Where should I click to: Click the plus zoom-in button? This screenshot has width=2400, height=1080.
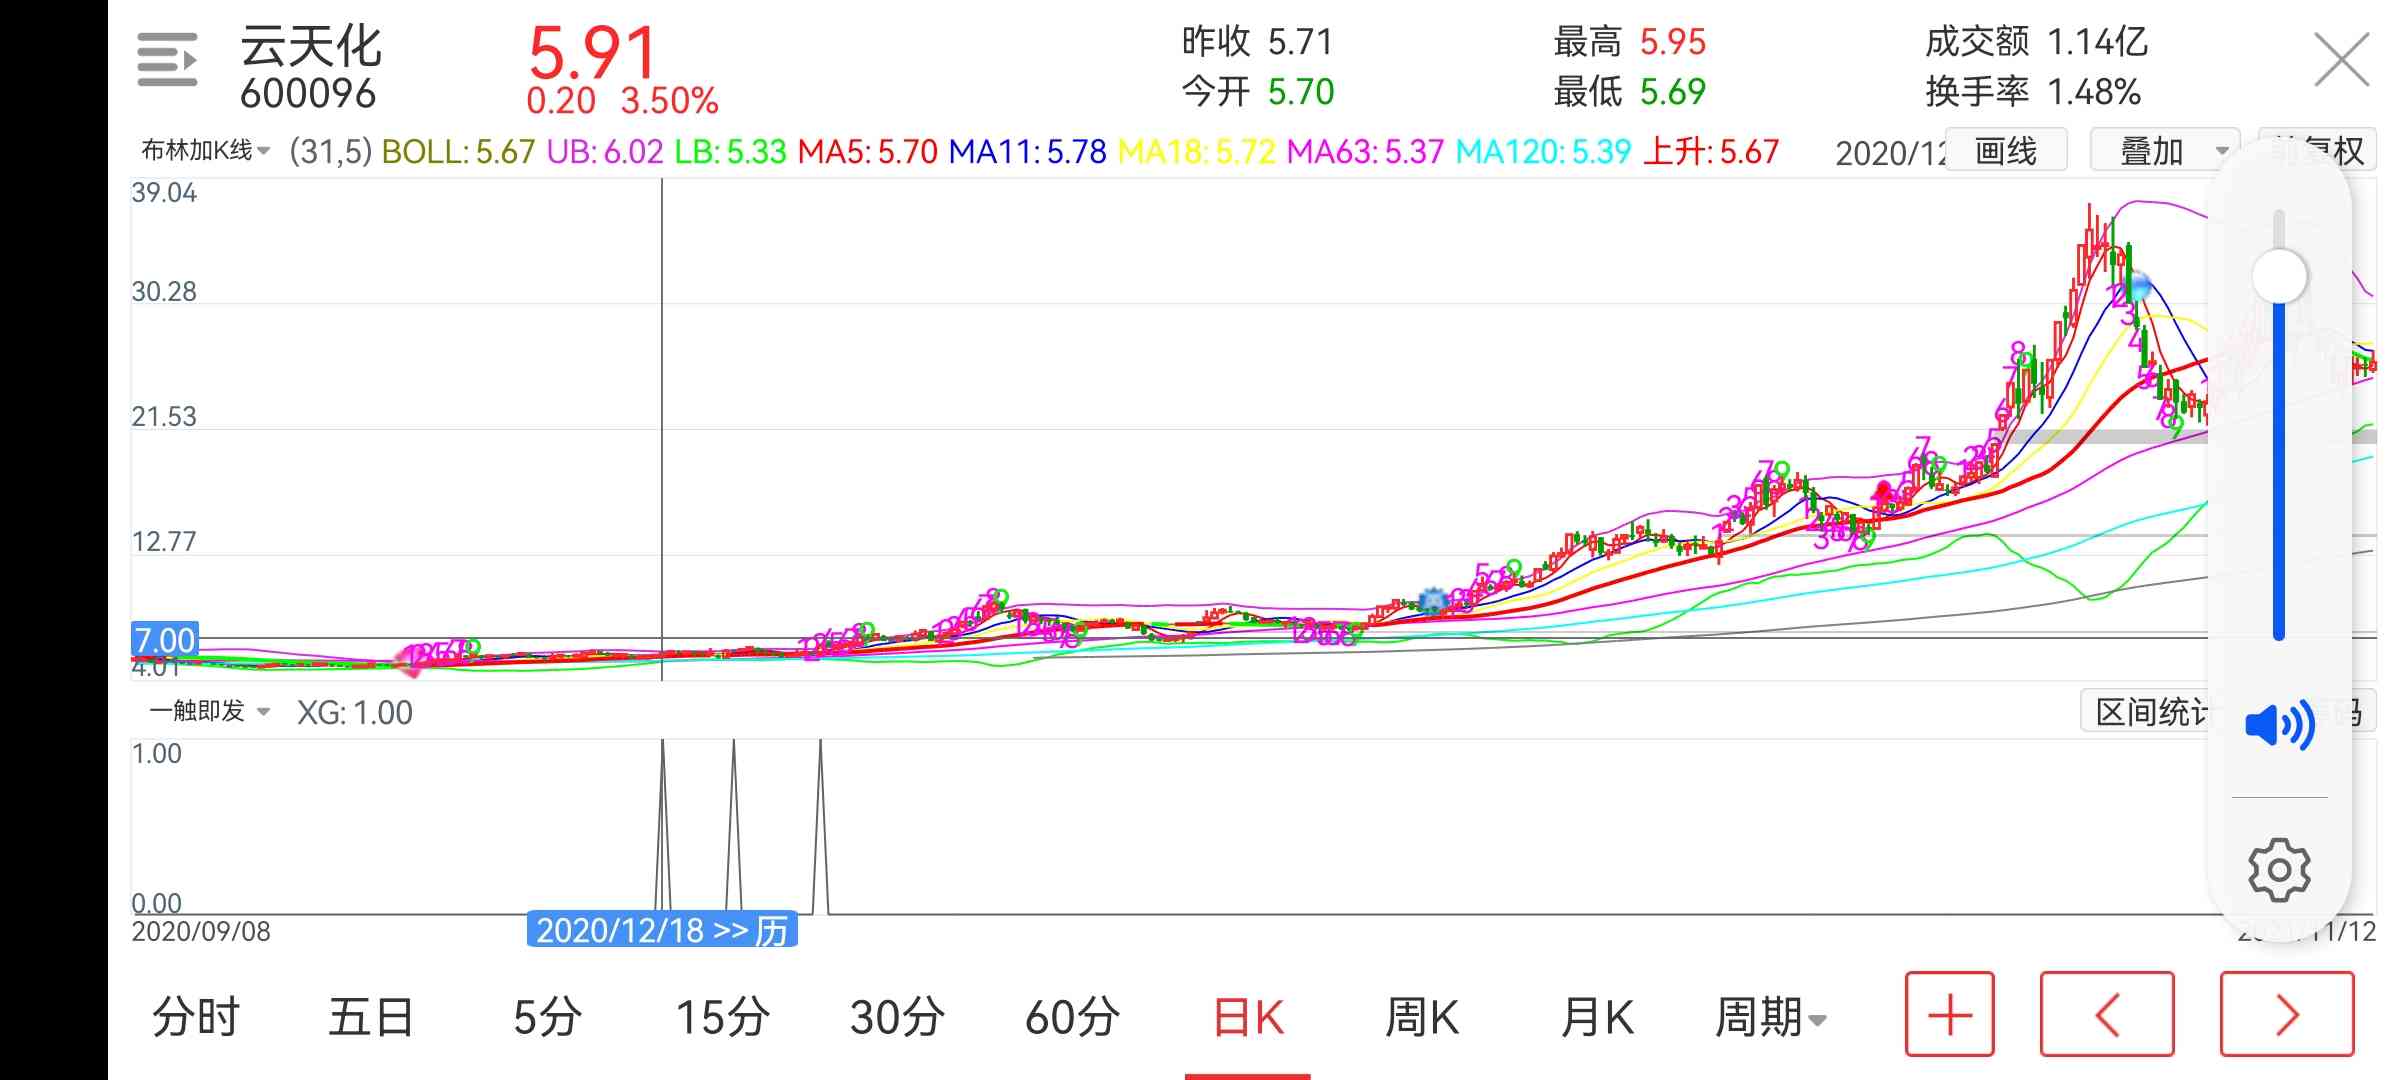pos(1949,1015)
